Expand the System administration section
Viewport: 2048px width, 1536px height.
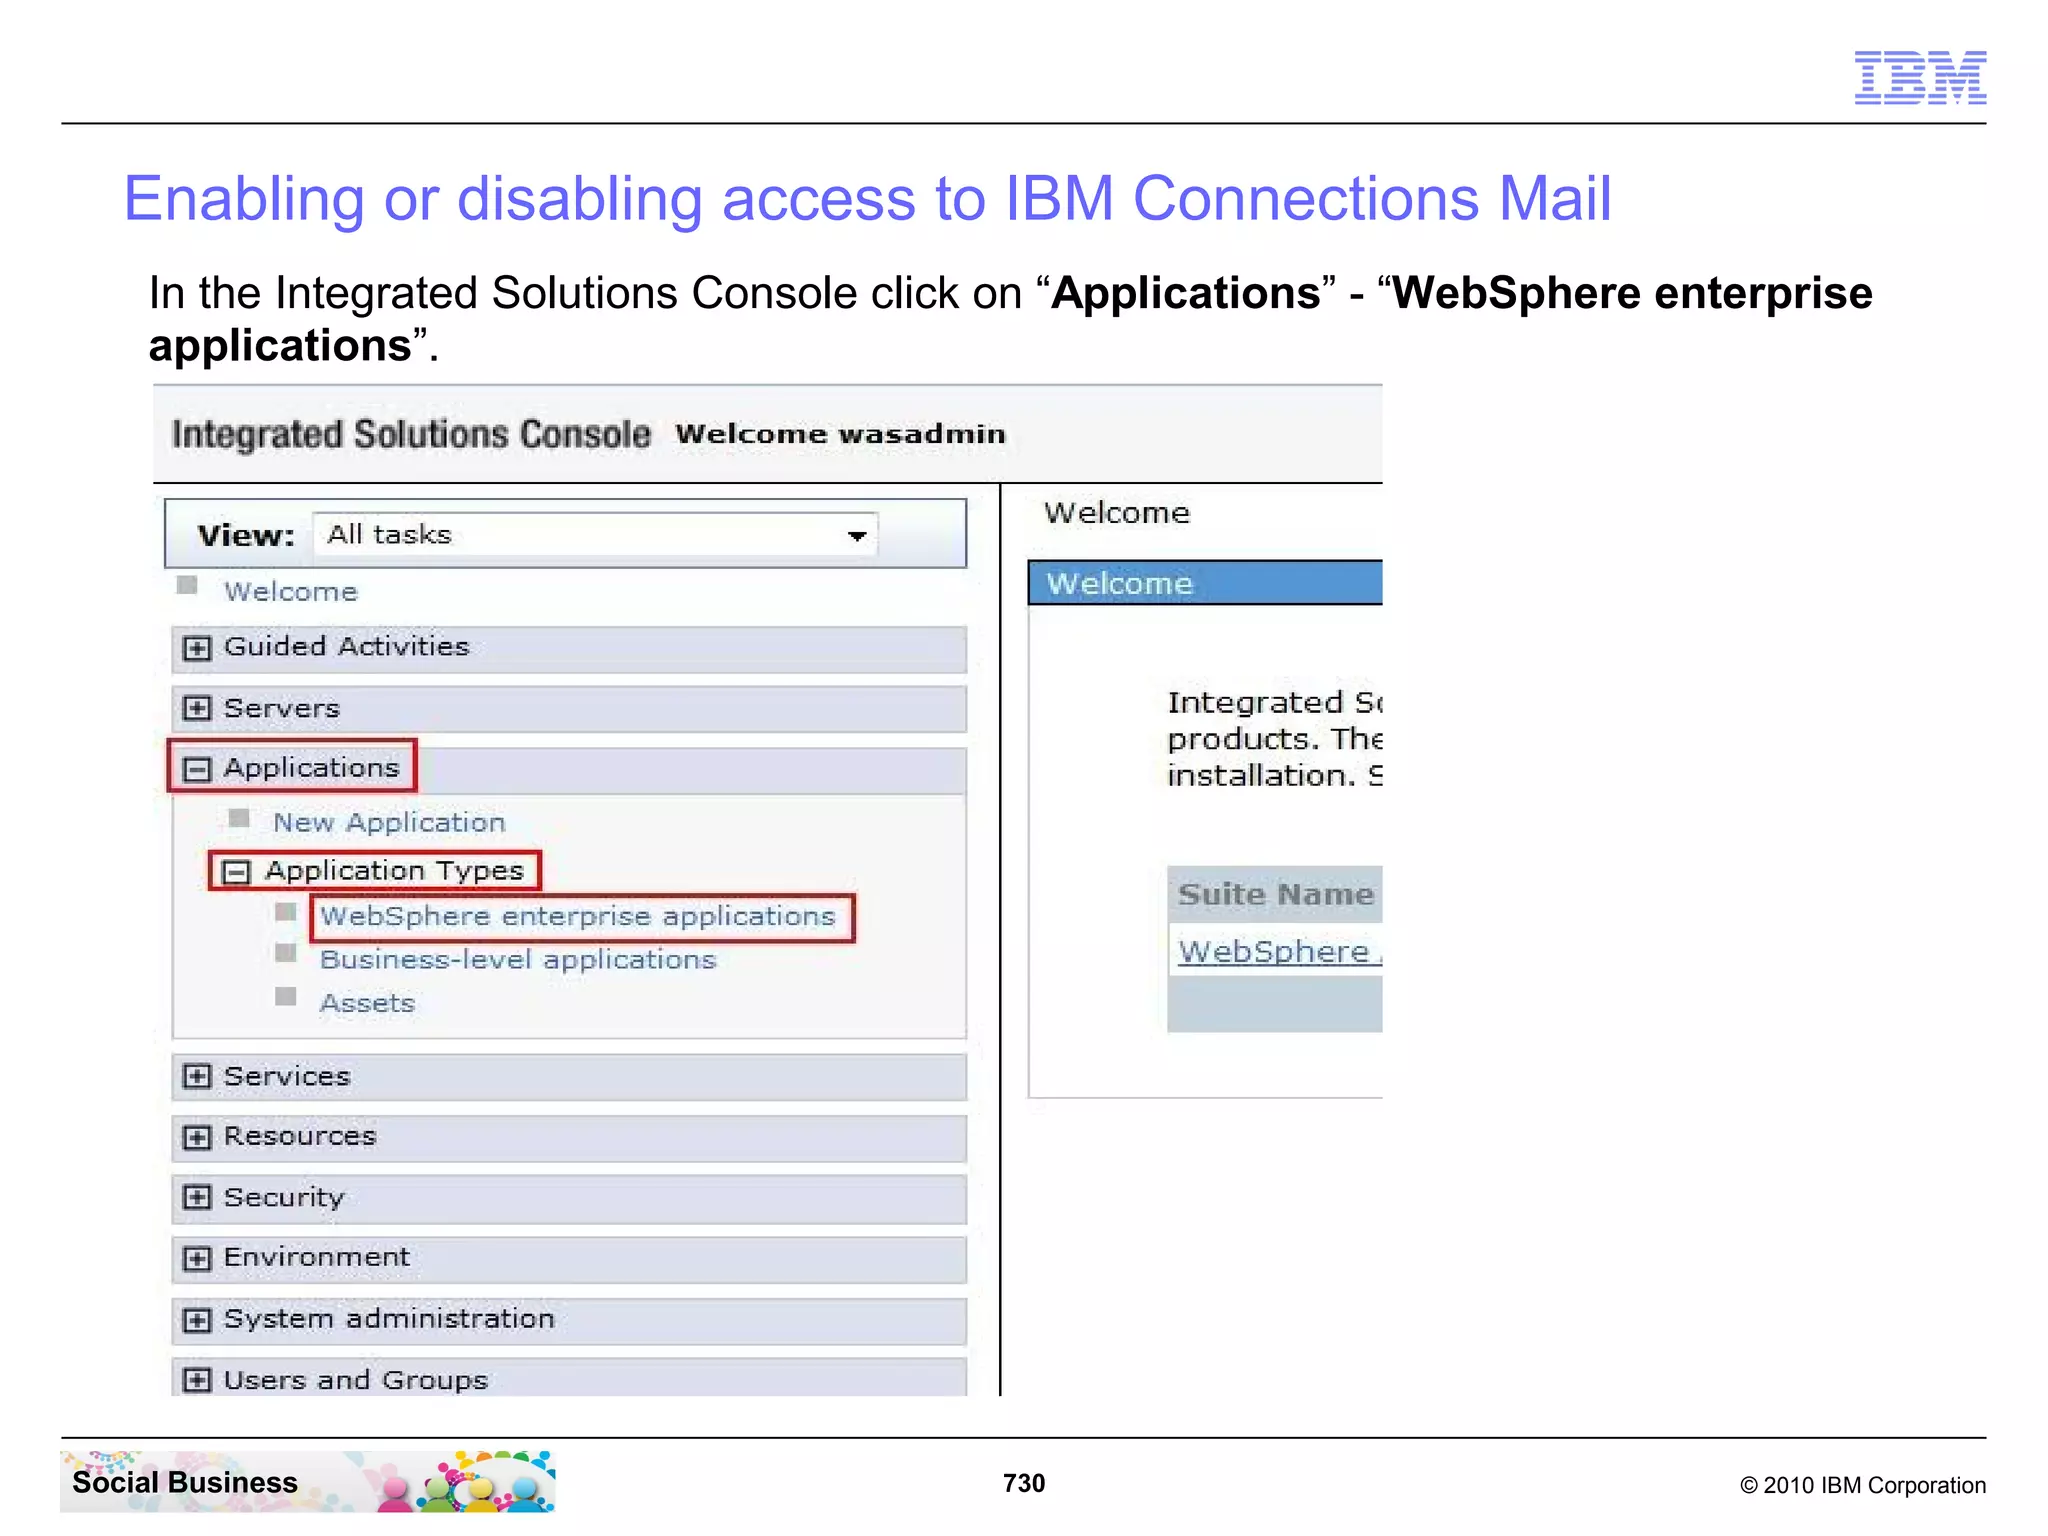[x=197, y=1320]
